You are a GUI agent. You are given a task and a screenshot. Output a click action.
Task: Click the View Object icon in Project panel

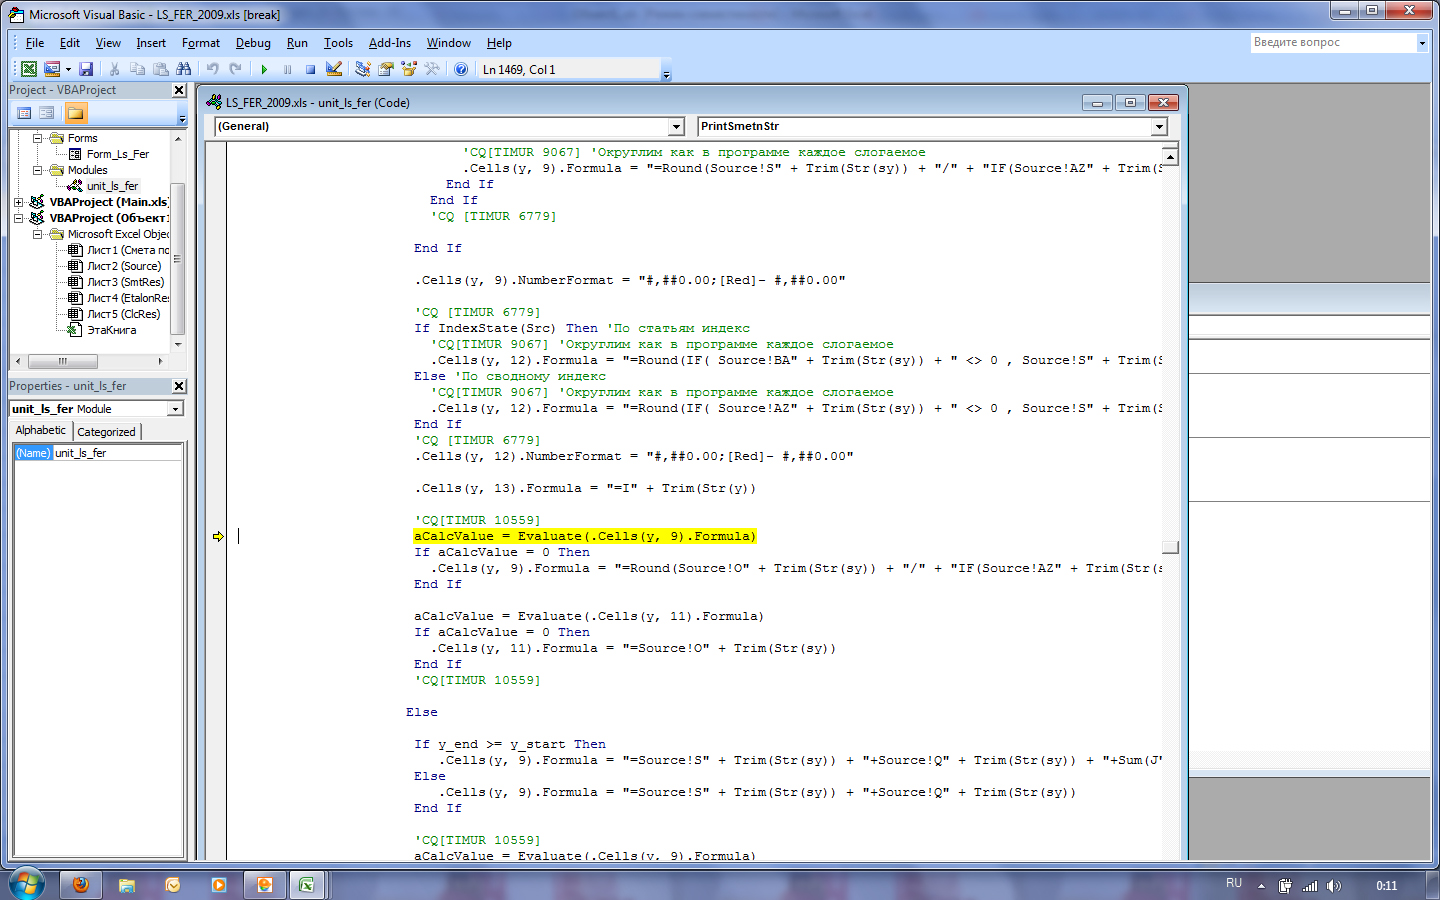(46, 113)
